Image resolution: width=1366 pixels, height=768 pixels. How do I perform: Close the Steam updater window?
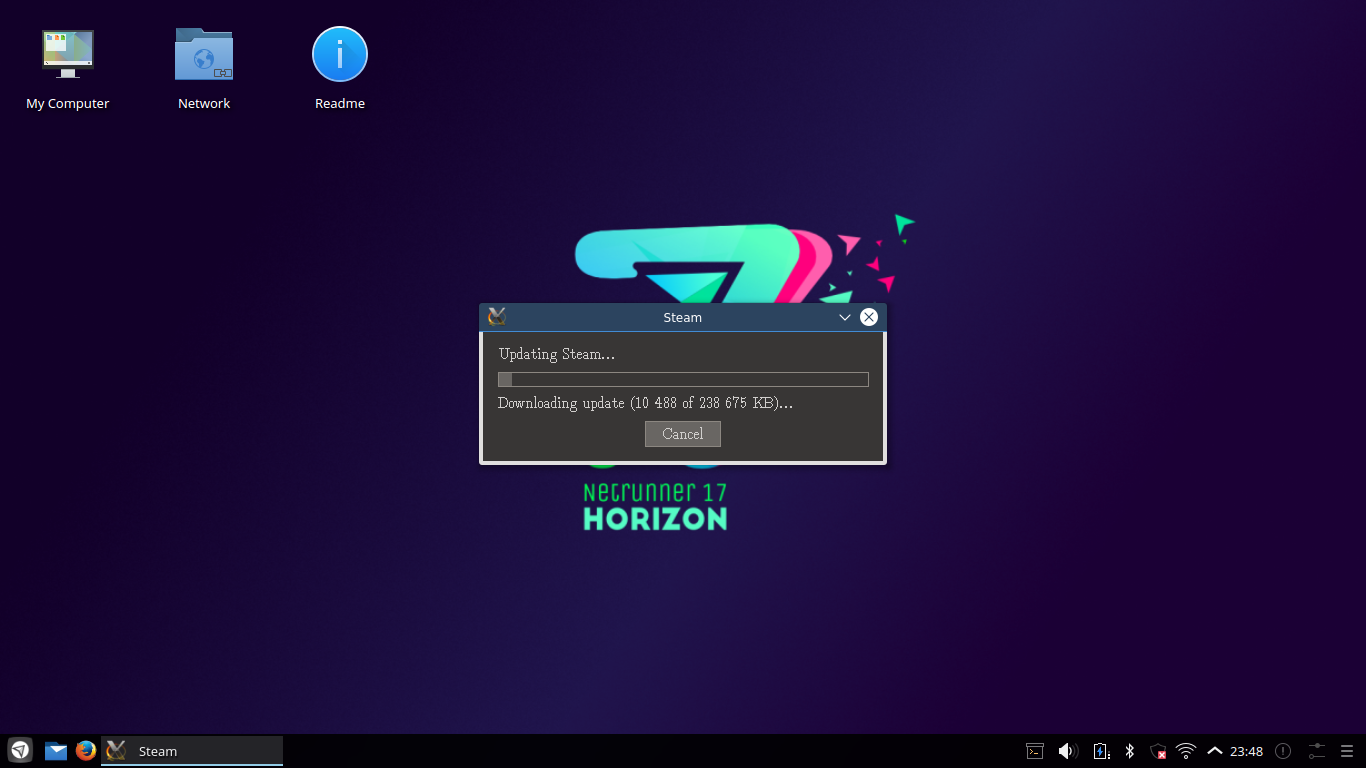869,317
